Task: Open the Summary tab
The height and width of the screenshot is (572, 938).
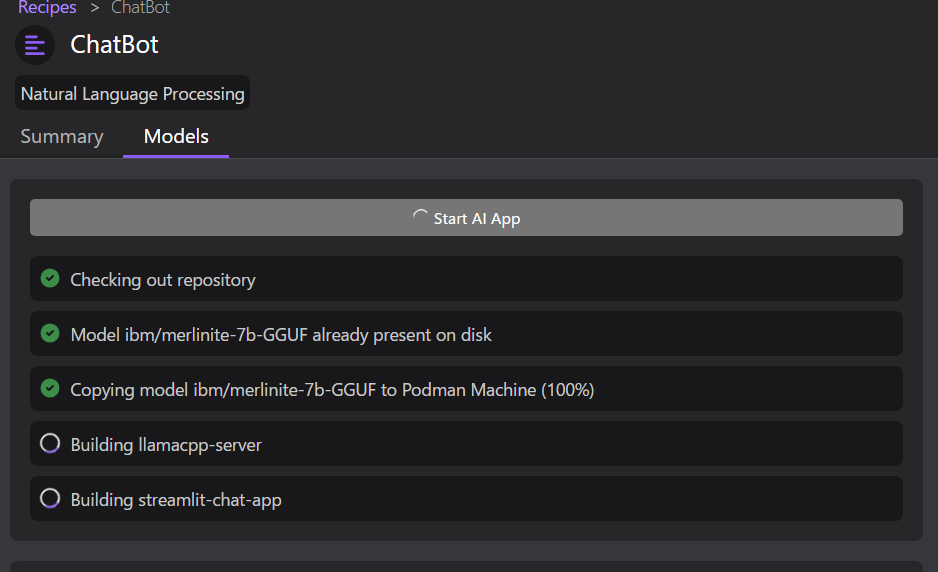Action: coord(62,136)
